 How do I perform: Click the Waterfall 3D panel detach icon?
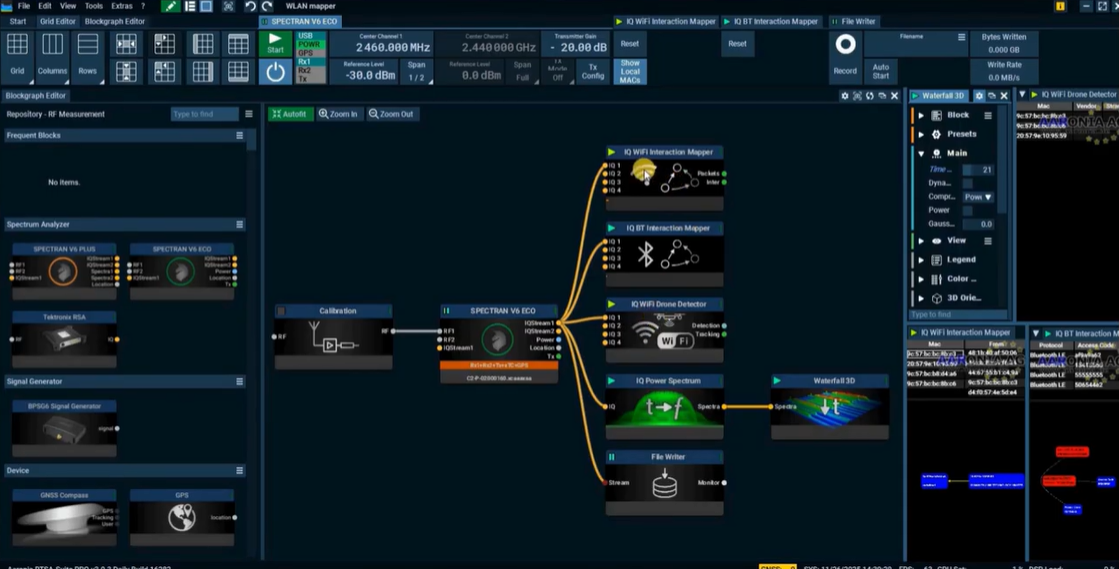coord(992,96)
